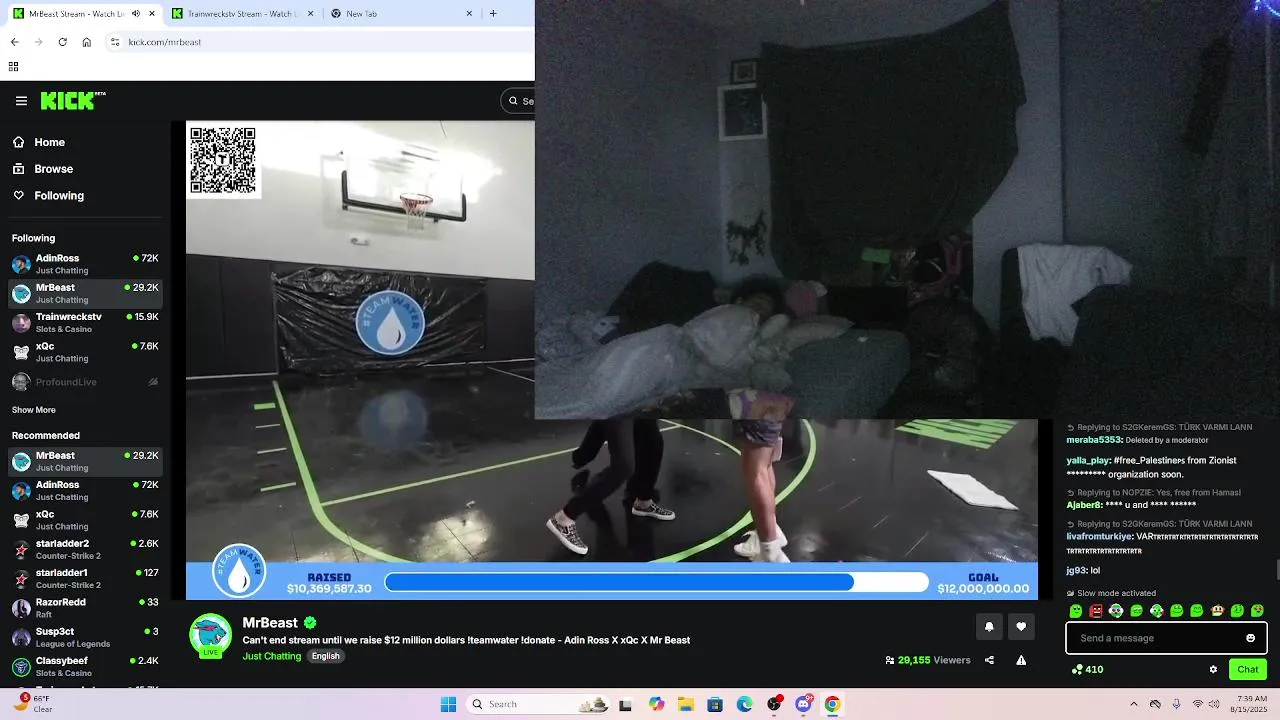The width and height of the screenshot is (1280, 720).
Task: Click the donation QR code on stream
Action: tap(223, 160)
